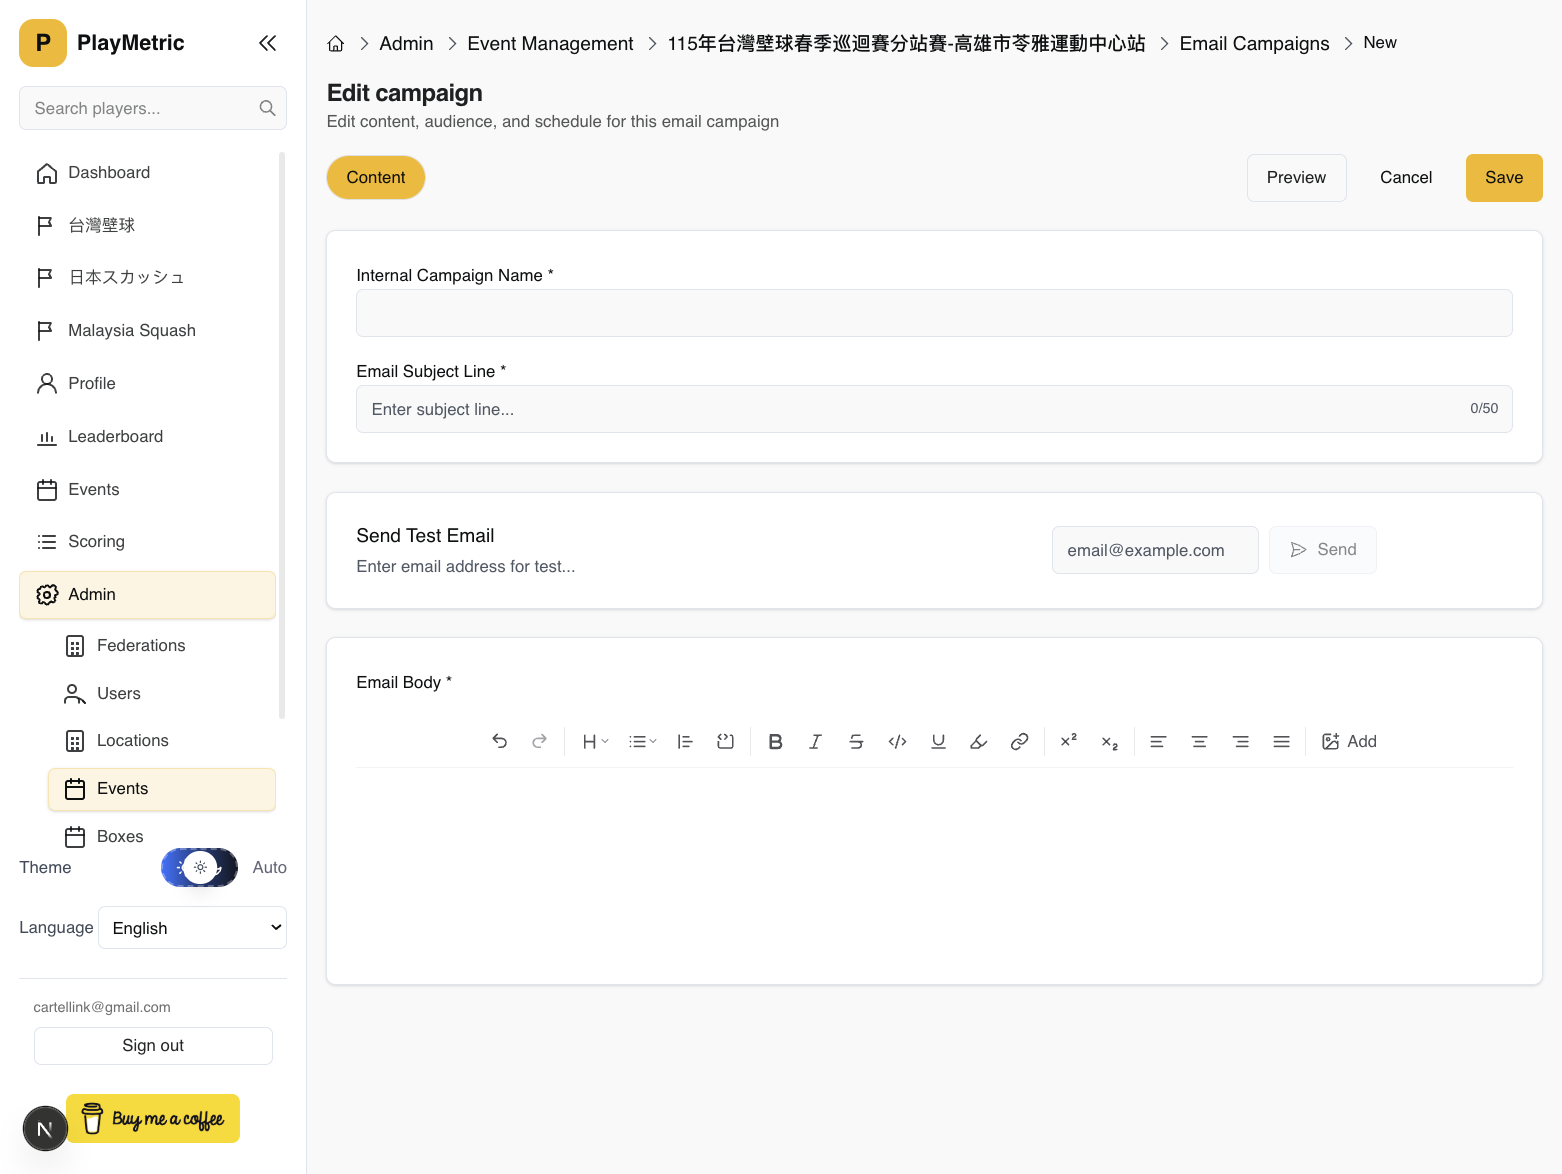Open Malaysia Squash in sidebar
The width and height of the screenshot is (1562, 1174).
(147, 330)
